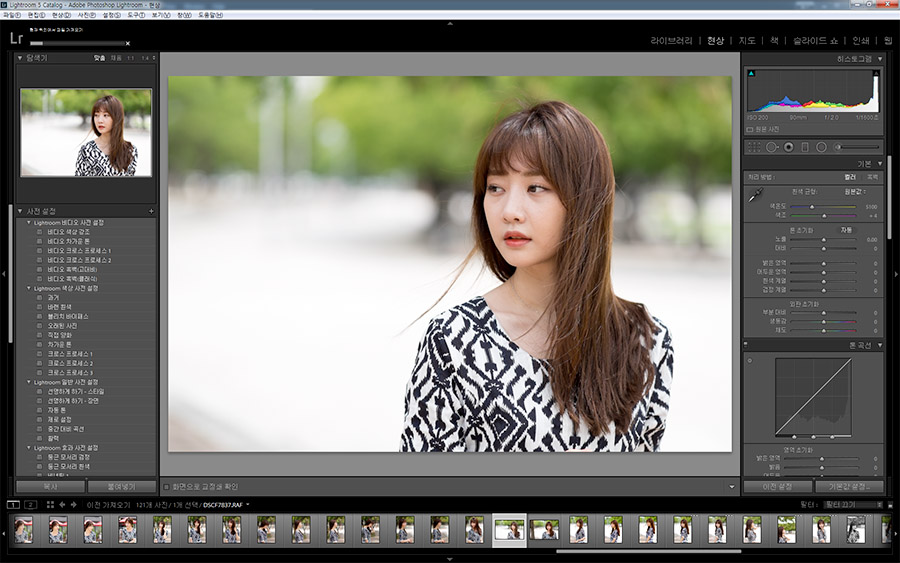Screen dimensions: 900x563
Task: Open second window display button 2
Action: pyautogui.click(x=30, y=505)
